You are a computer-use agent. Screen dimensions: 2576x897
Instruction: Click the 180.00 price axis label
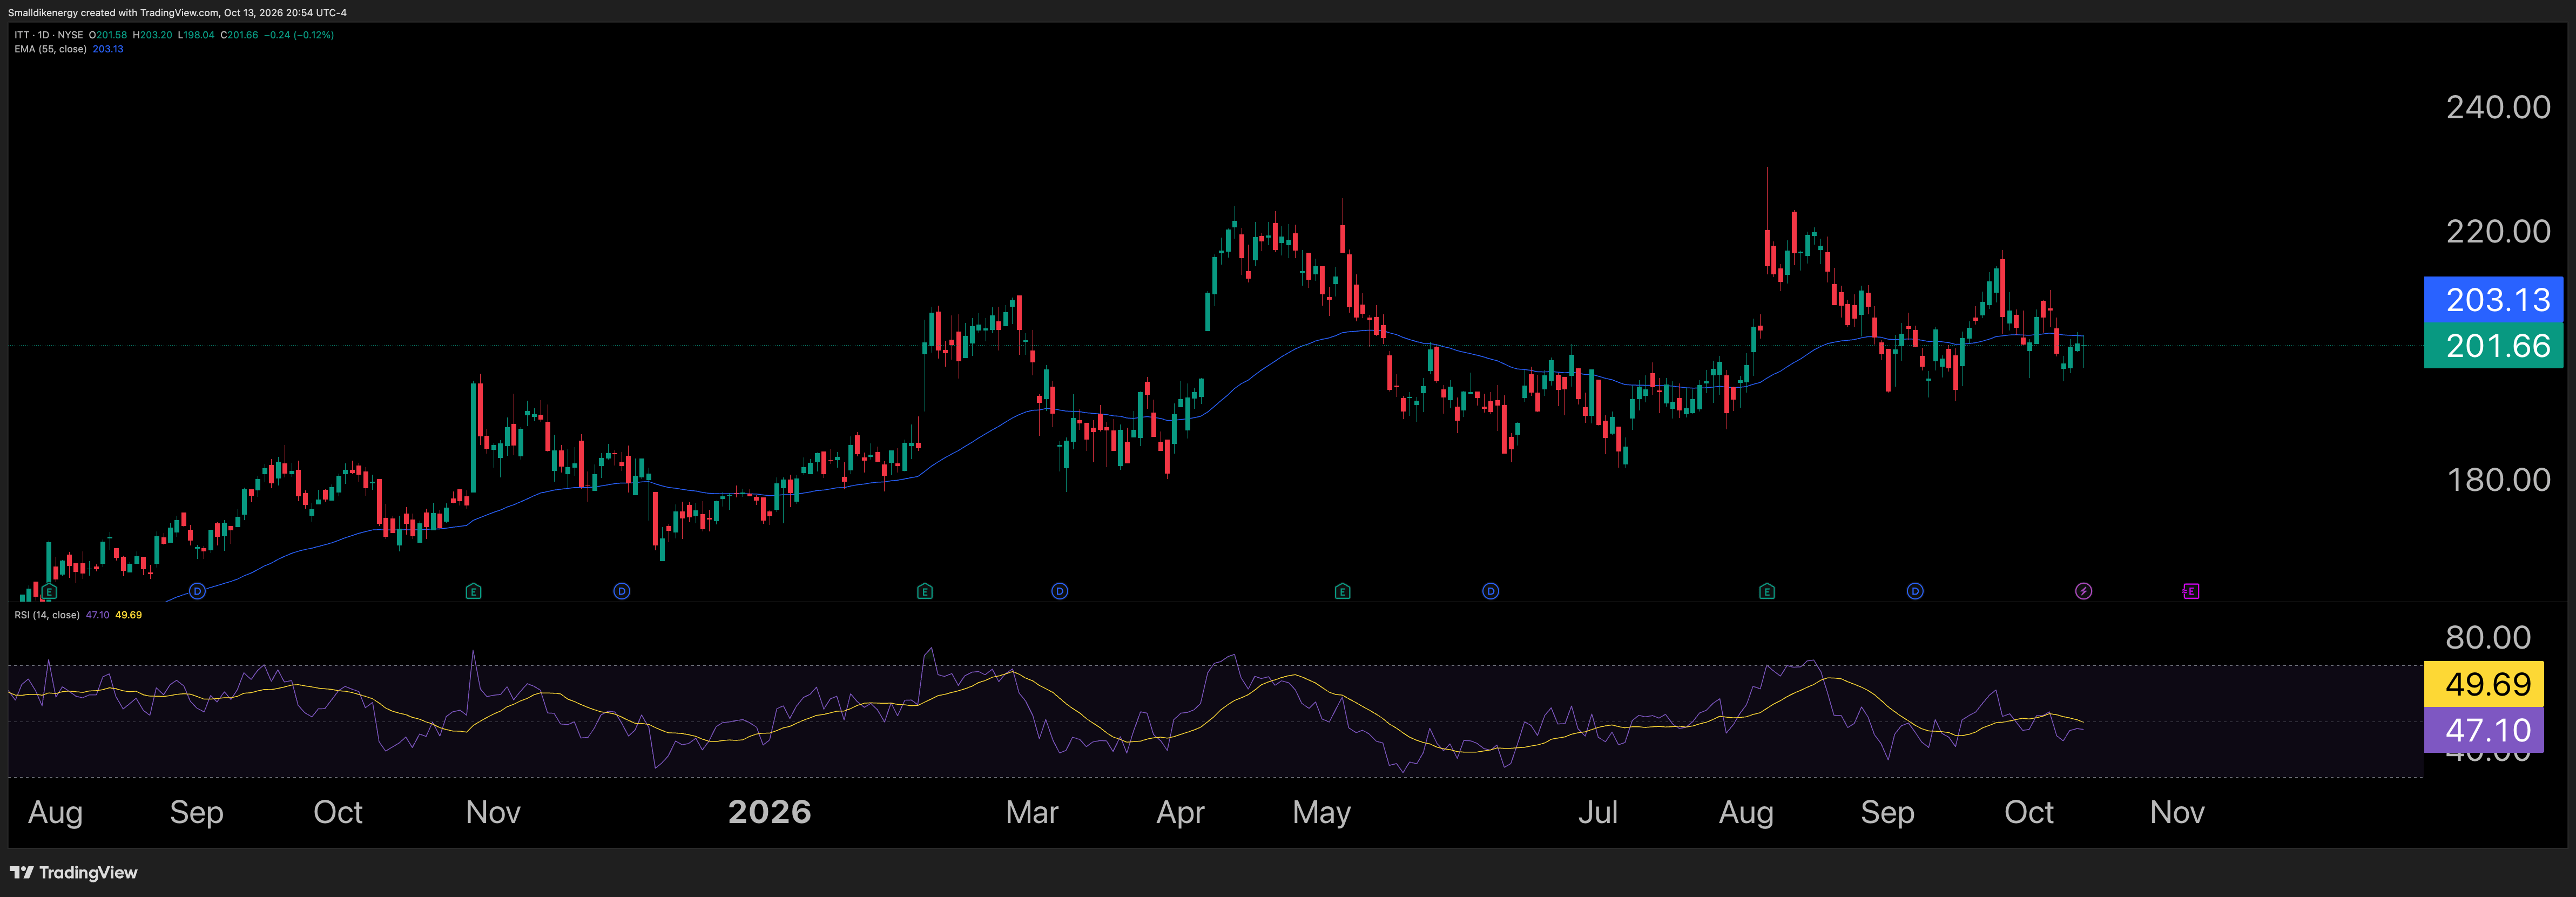(2498, 479)
